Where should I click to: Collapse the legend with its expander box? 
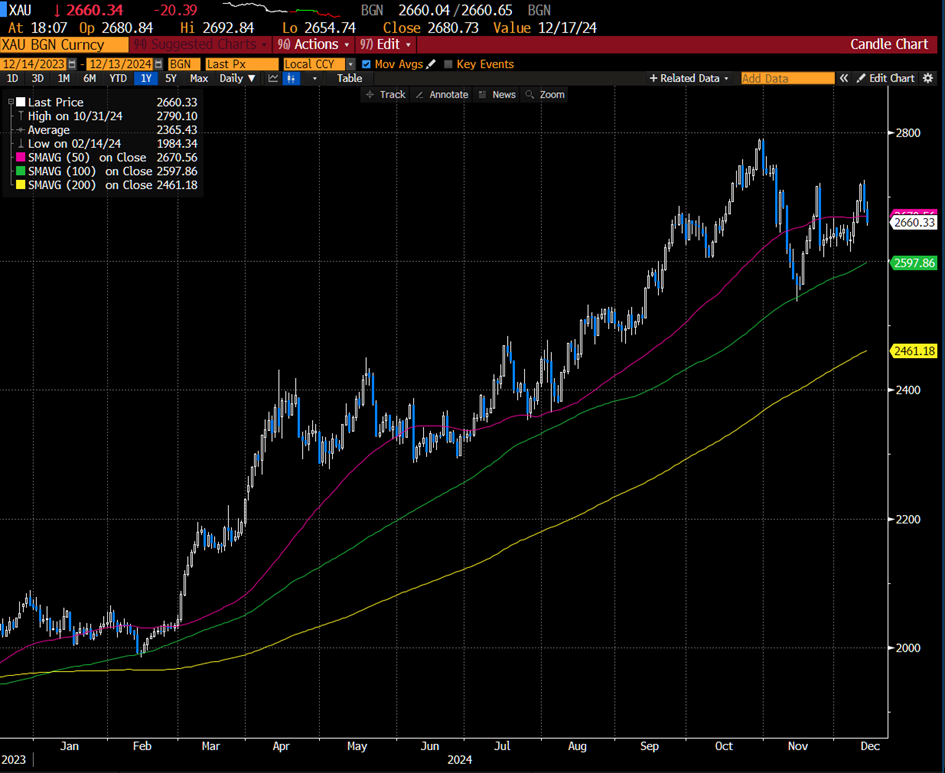pos(10,102)
